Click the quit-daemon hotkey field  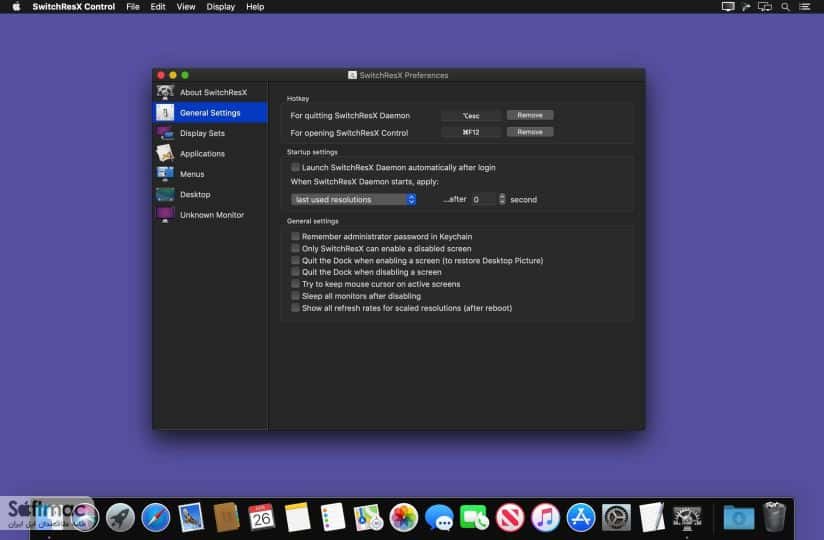click(x=471, y=116)
